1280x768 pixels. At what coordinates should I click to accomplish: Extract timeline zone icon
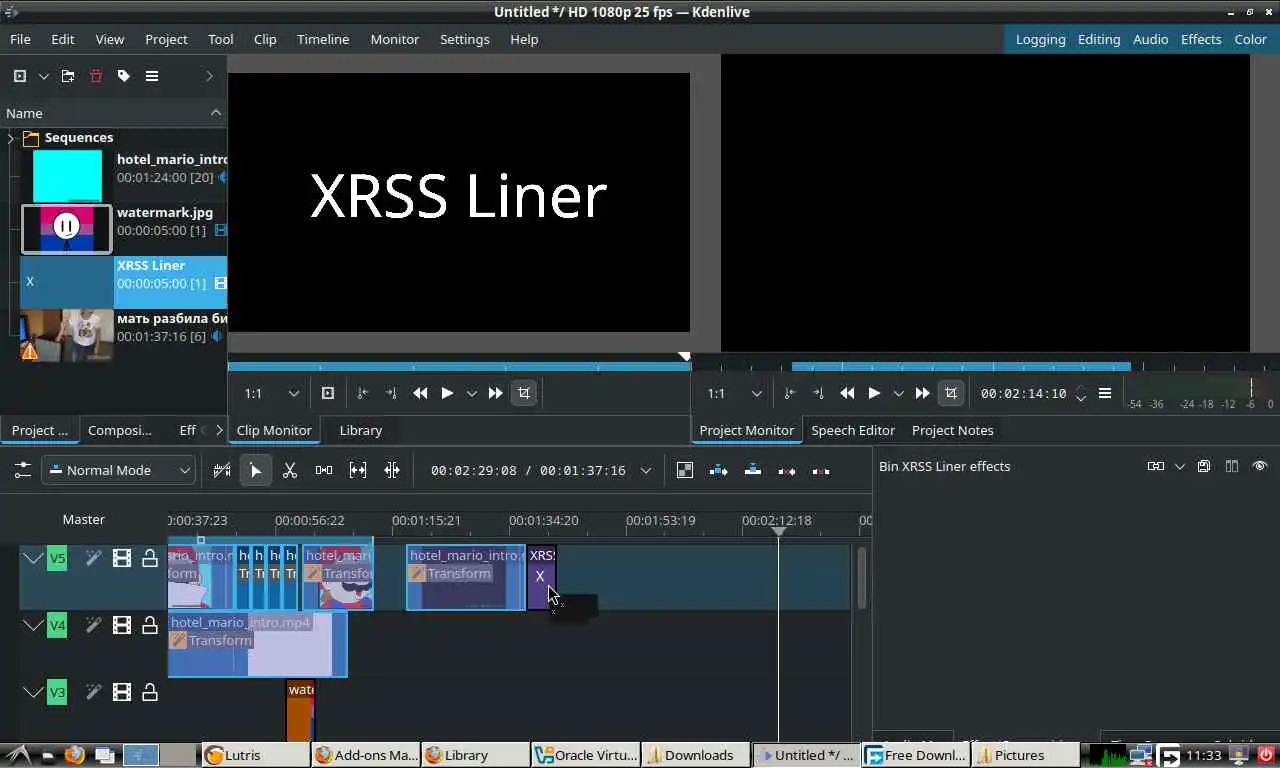click(787, 470)
